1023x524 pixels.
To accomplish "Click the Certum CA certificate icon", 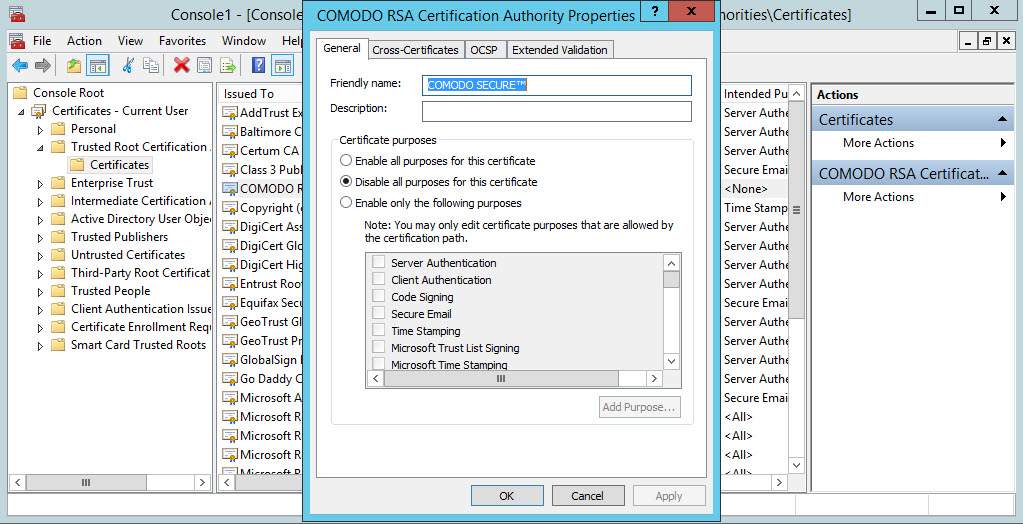I will [x=229, y=151].
